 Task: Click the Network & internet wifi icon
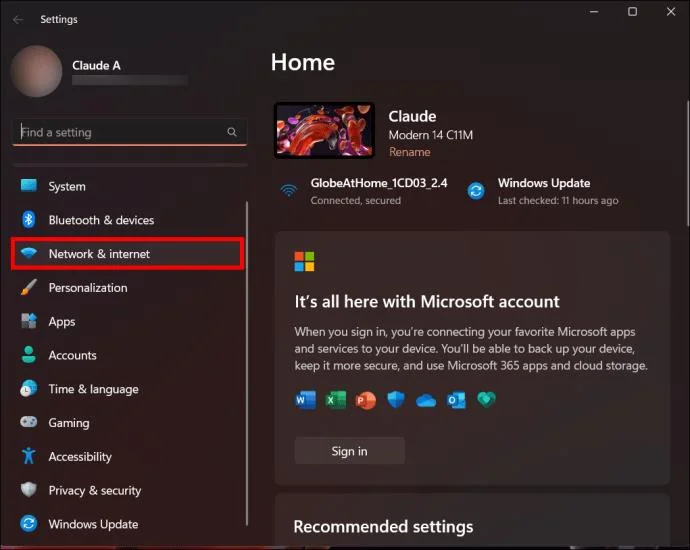pyautogui.click(x=29, y=253)
